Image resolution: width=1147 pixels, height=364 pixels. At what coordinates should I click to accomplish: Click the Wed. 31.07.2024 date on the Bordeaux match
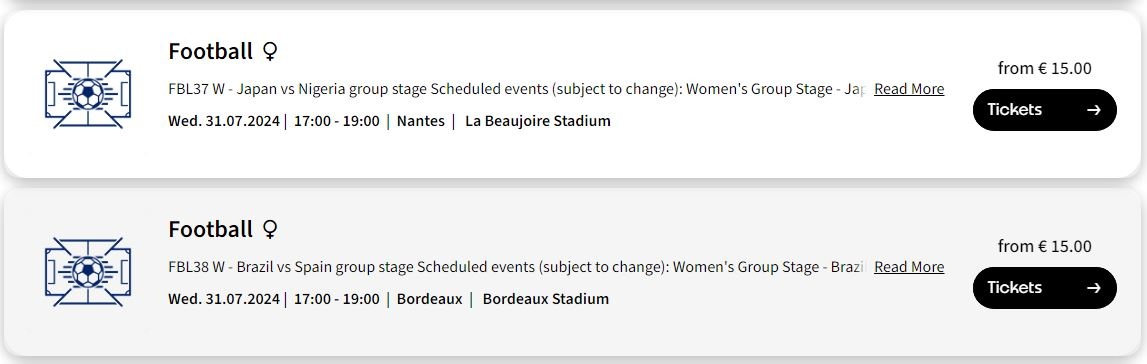click(x=224, y=299)
